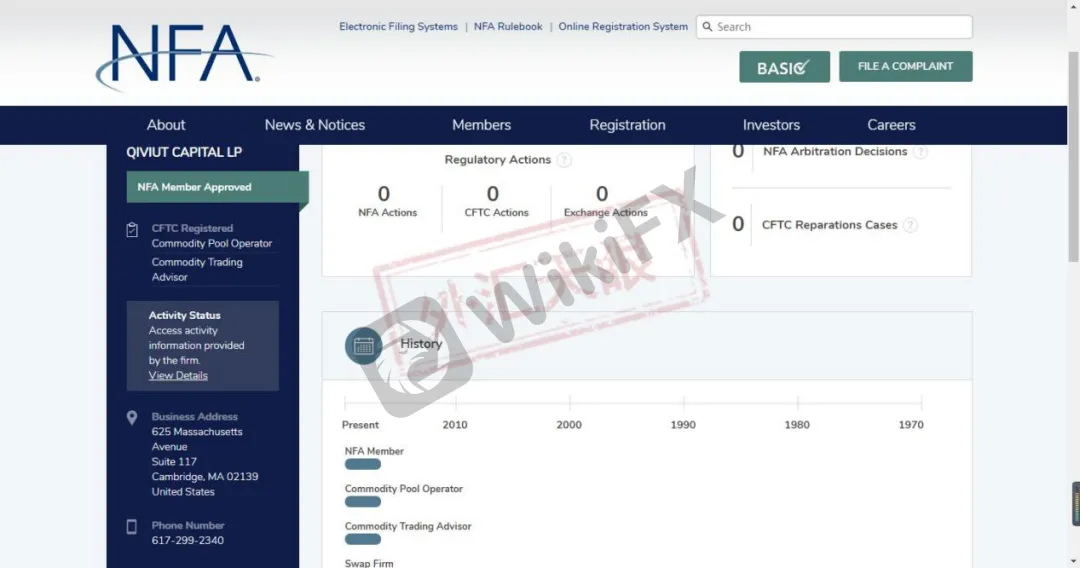1080x568 pixels.
Task: Open Electronic Filing Systems link
Action: [x=398, y=27]
